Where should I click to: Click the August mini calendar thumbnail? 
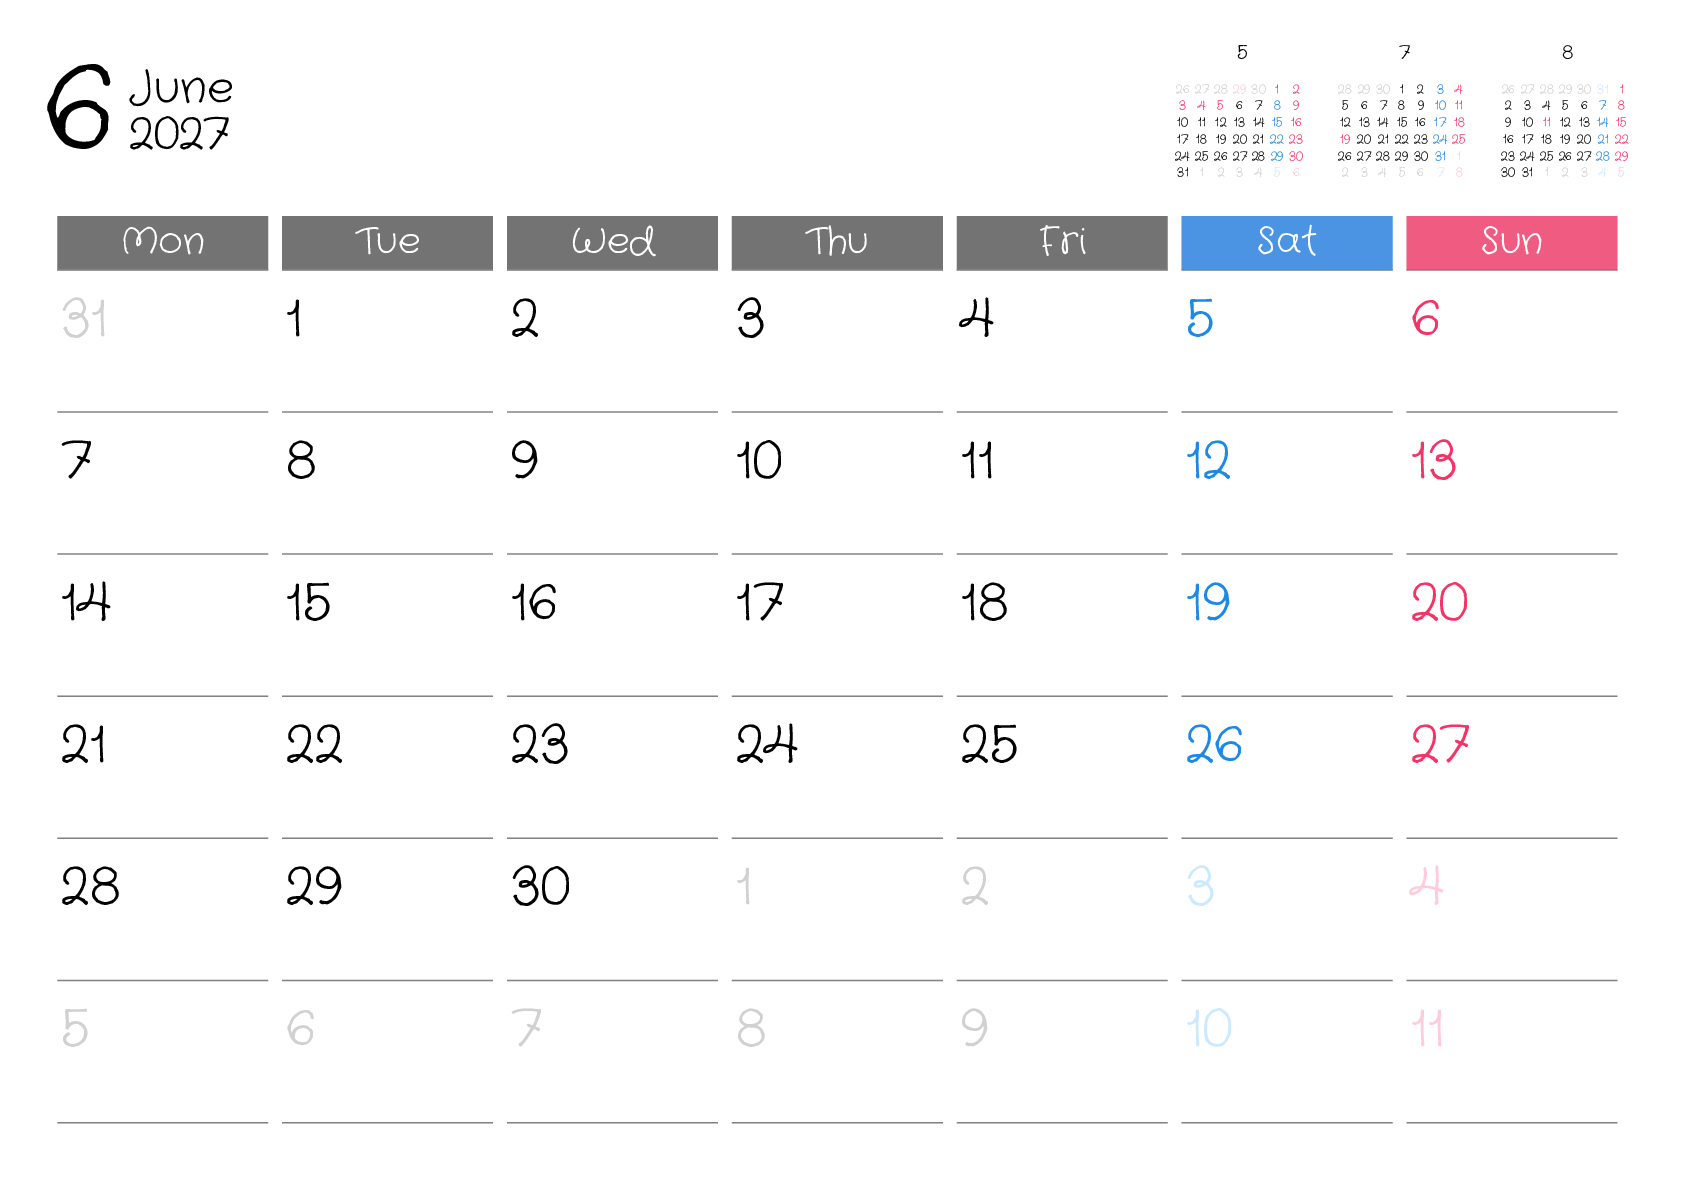pos(1565,122)
